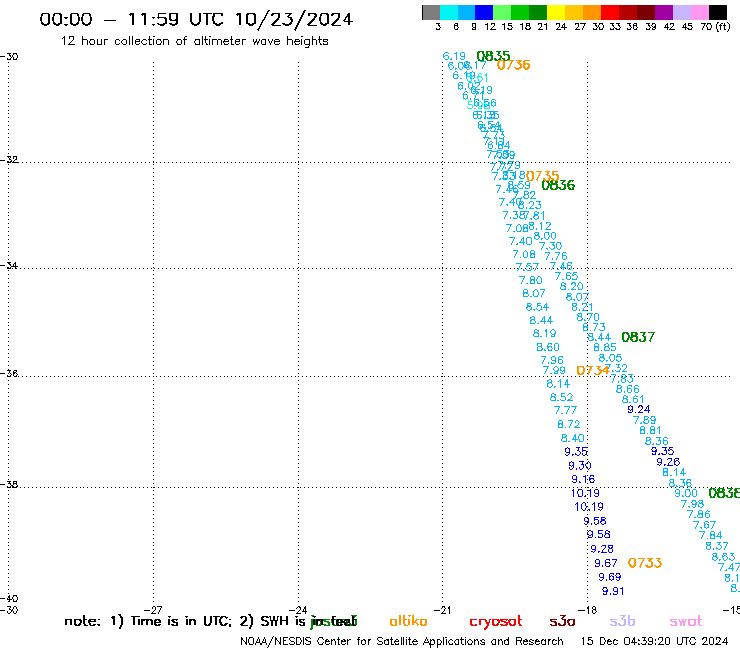Screen dimensions: 740x650
Task: Click the wave height value 7.67
Action: click(x=705, y=525)
